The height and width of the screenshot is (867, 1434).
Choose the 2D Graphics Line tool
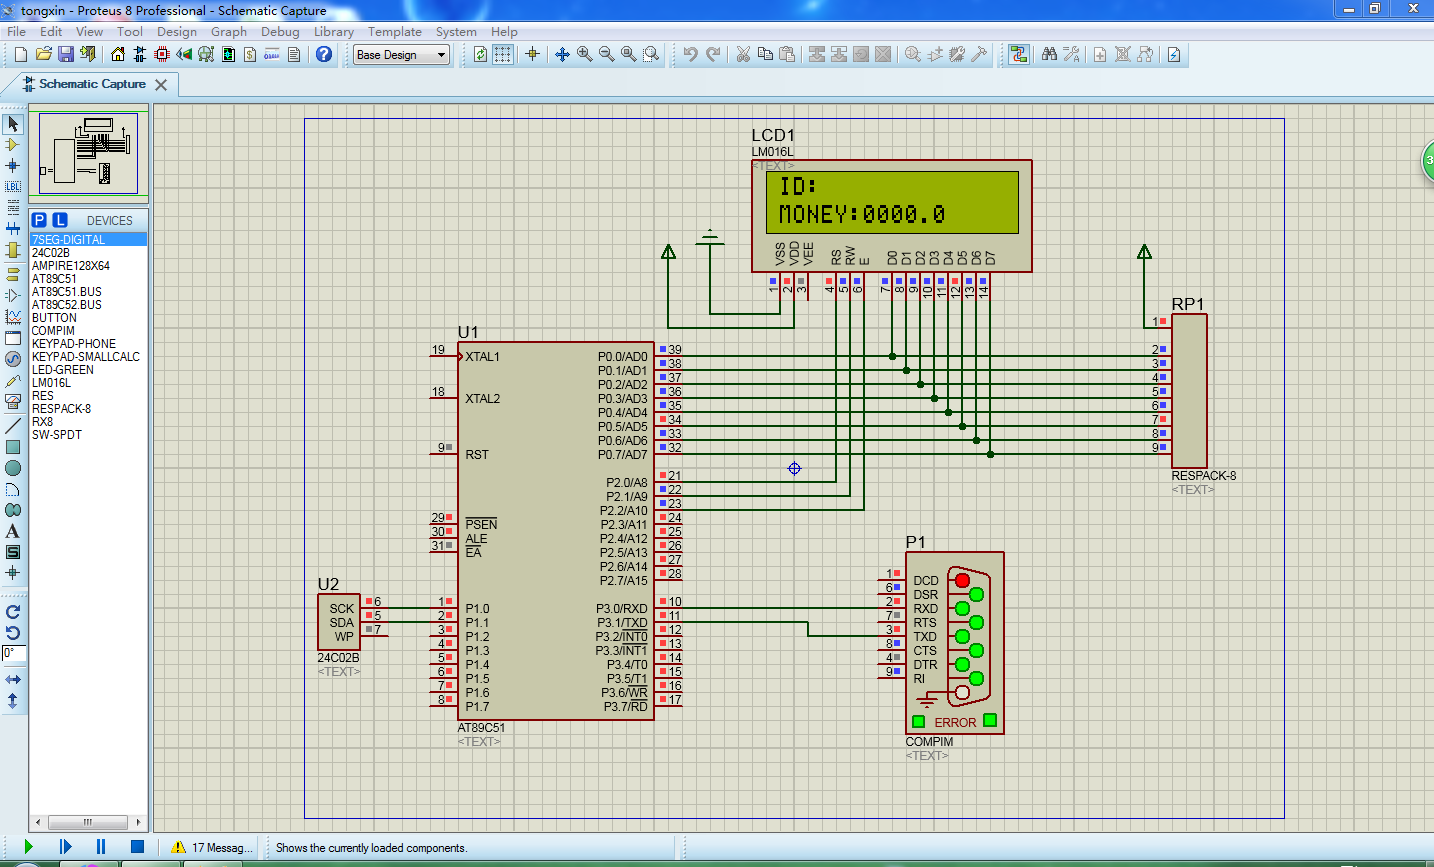click(x=13, y=426)
